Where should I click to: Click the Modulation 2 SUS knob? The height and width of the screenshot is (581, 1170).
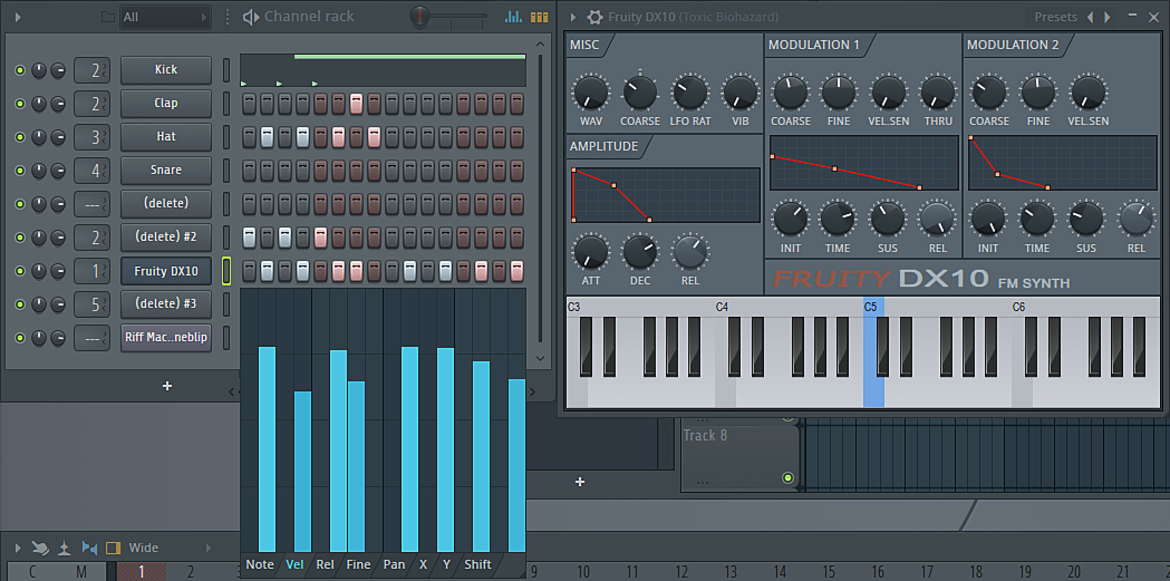[1086, 220]
